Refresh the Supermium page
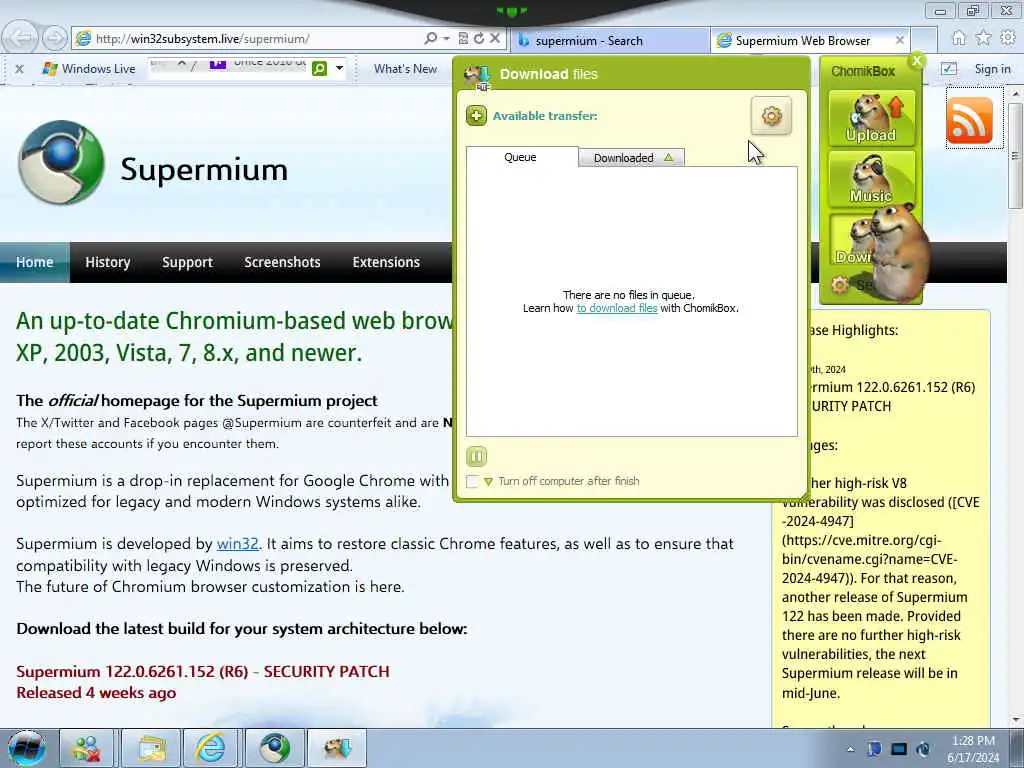 [x=479, y=39]
